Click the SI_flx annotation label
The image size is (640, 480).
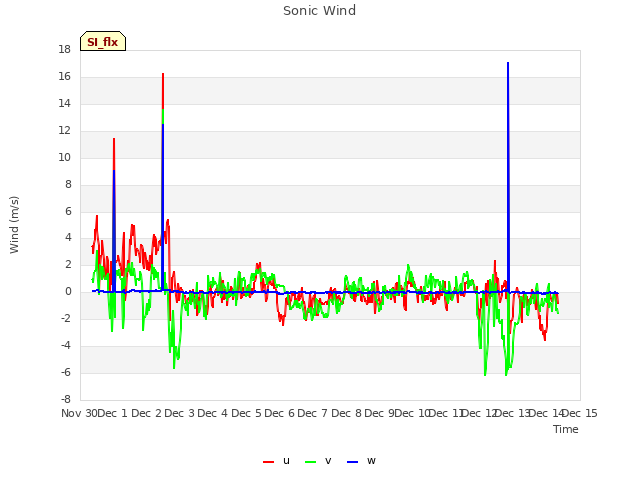[x=103, y=42]
